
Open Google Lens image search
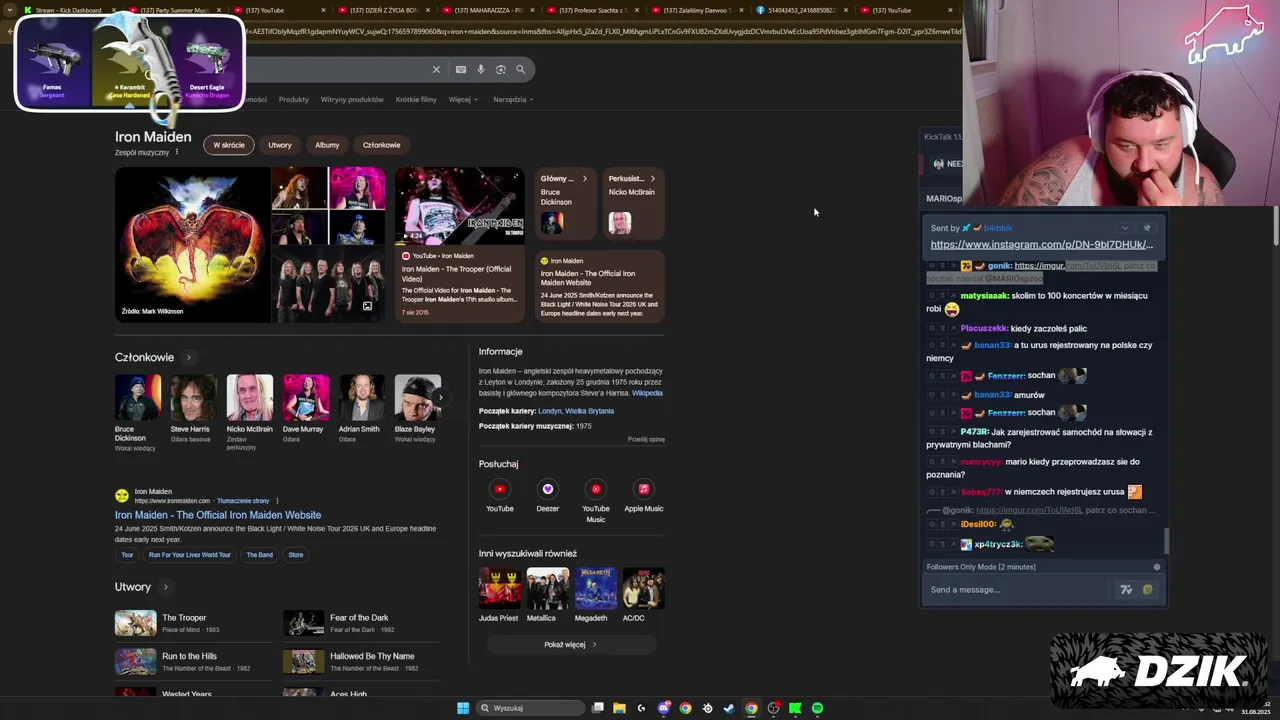coord(501,69)
